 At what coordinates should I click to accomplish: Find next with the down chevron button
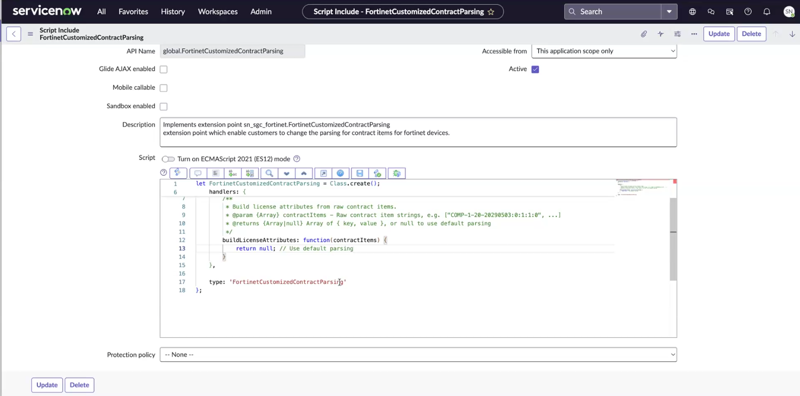coord(286,174)
